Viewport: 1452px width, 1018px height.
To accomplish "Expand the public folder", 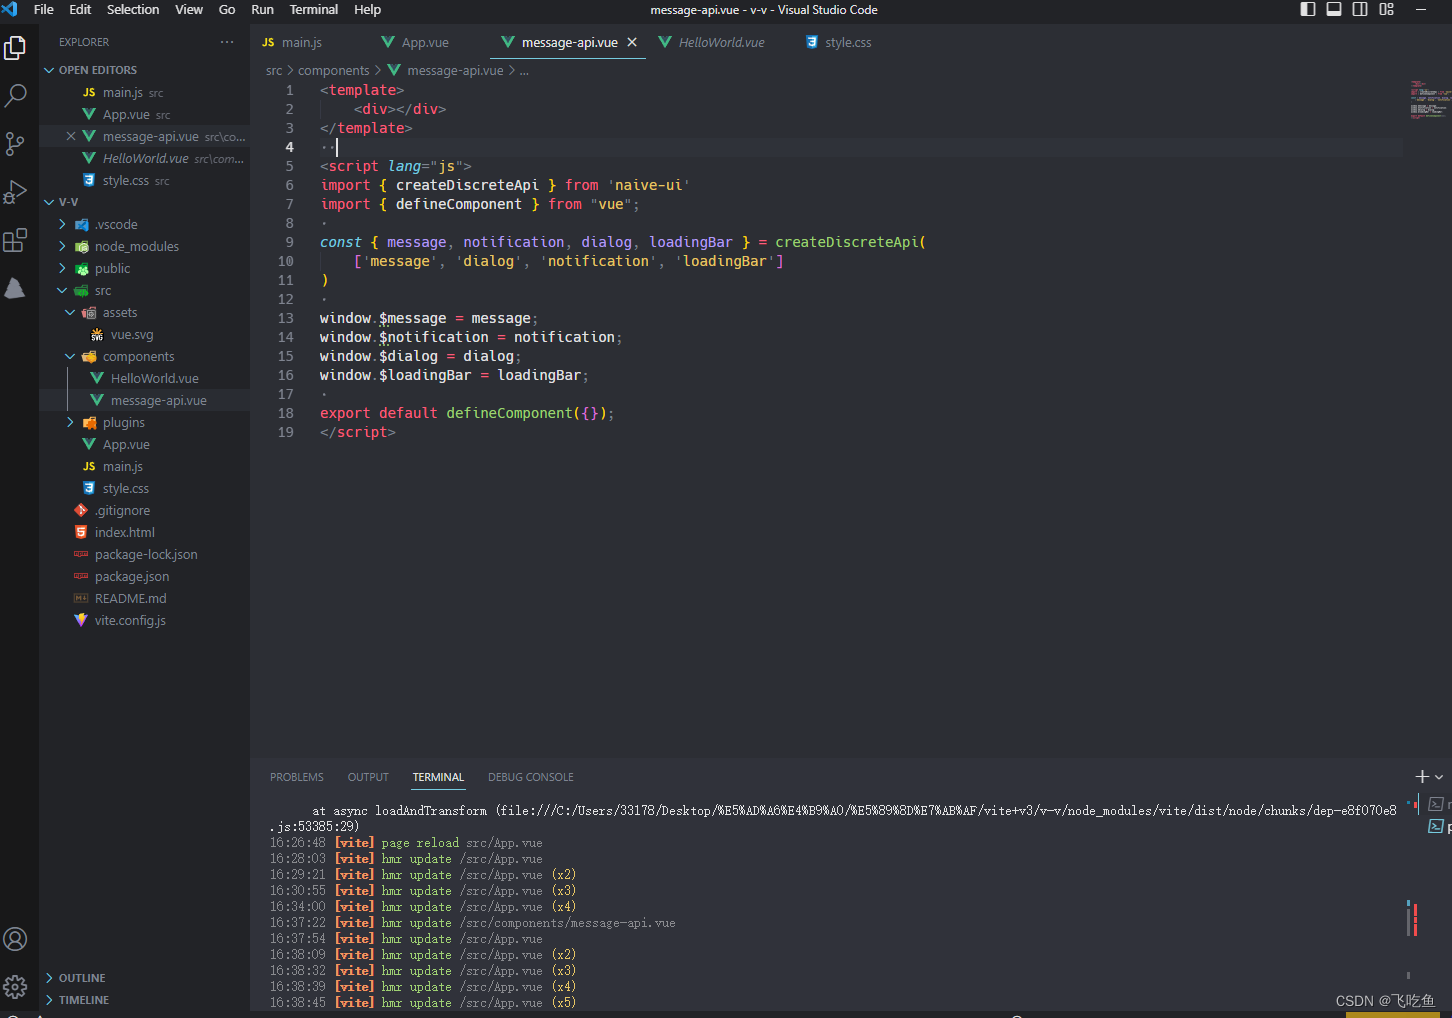I will pos(144,268).
